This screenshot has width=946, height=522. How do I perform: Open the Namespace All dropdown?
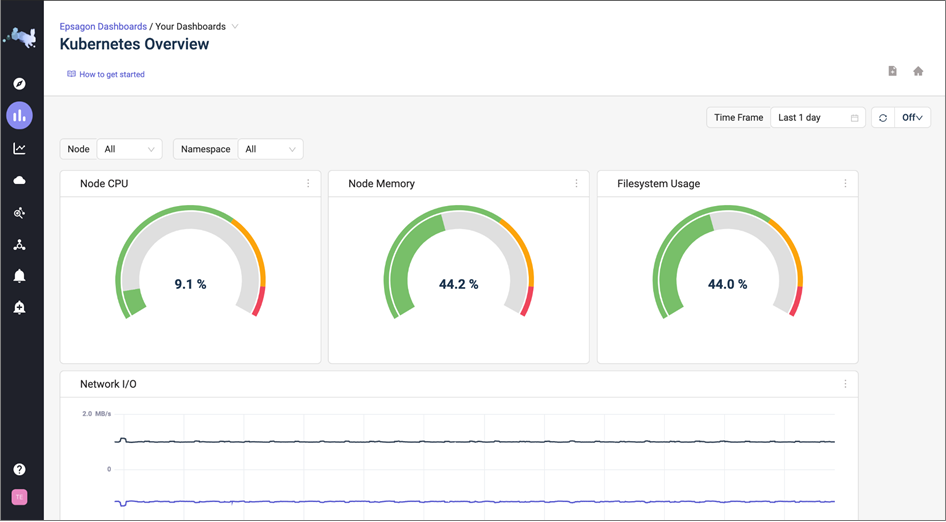point(270,149)
